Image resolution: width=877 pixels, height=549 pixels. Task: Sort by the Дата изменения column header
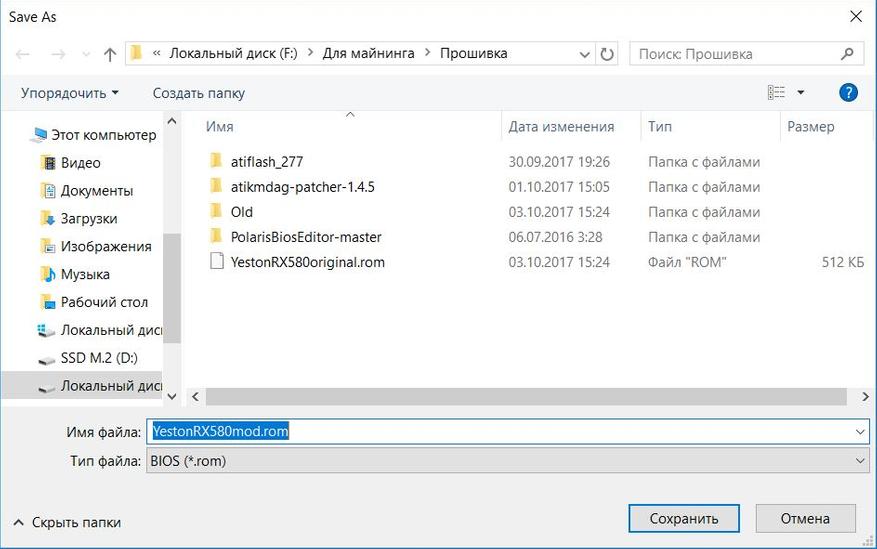[x=561, y=127]
